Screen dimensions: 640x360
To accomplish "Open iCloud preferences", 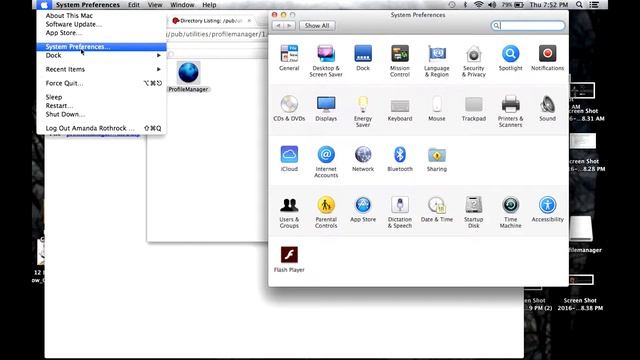I will (x=289, y=159).
